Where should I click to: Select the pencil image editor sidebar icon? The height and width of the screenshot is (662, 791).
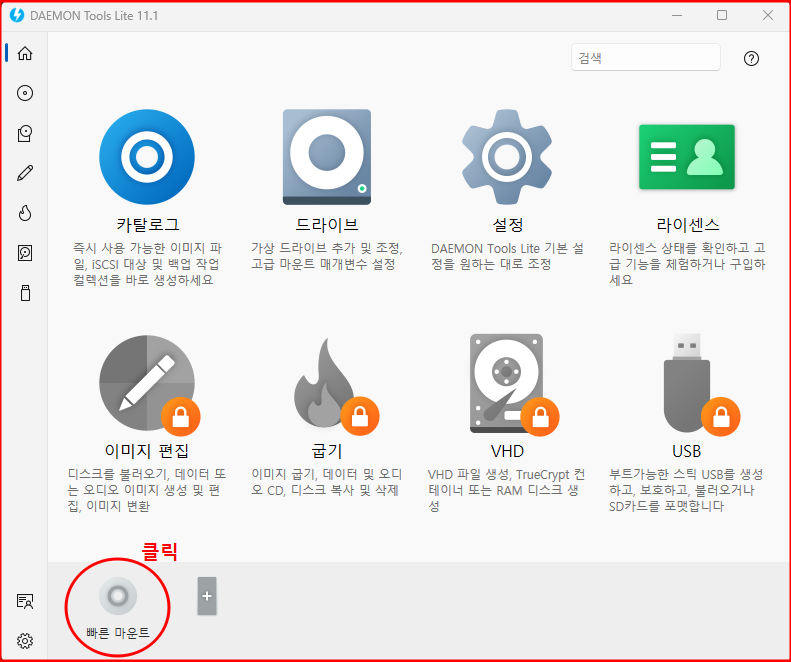click(25, 173)
